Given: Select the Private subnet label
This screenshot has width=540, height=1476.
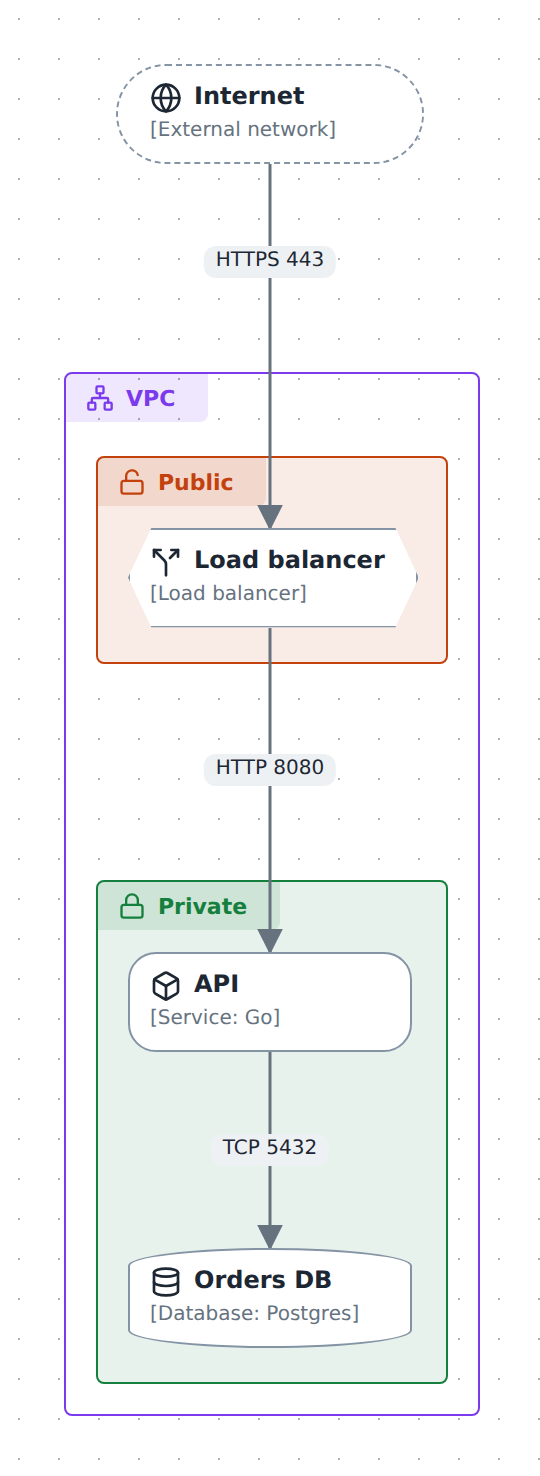Looking at the screenshot, I should pos(202,907).
